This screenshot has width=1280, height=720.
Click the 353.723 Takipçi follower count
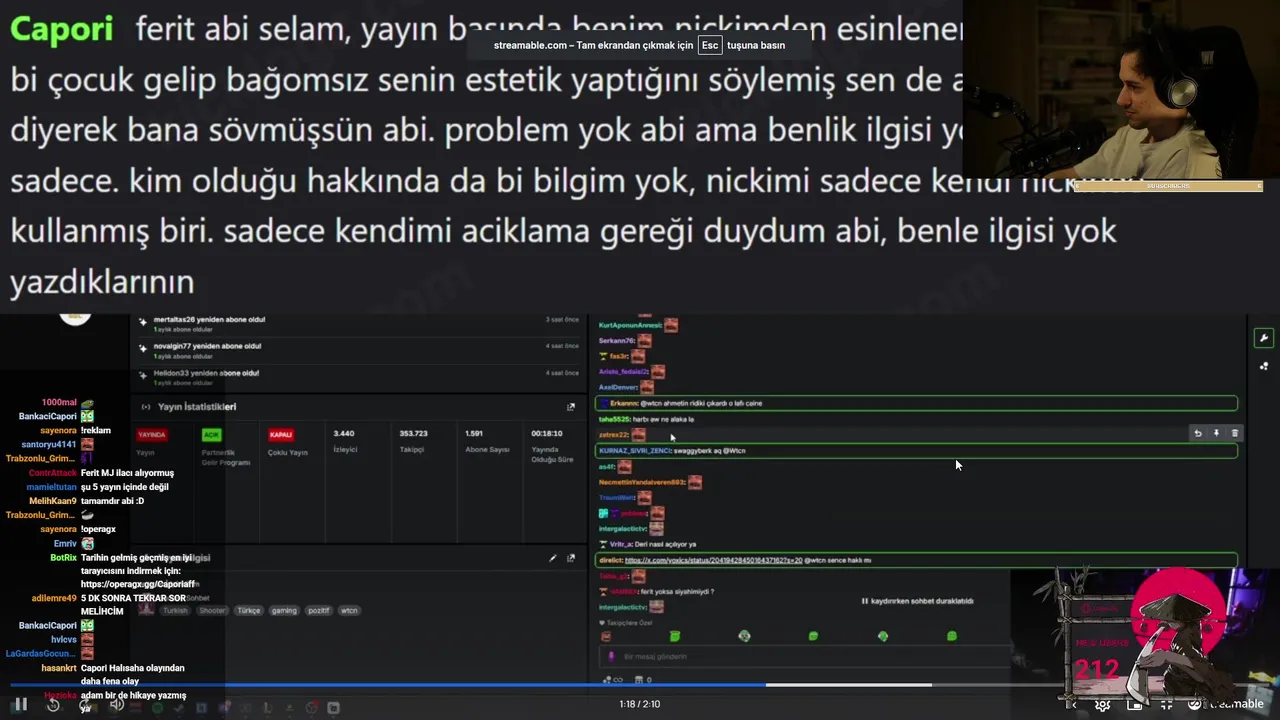point(413,441)
